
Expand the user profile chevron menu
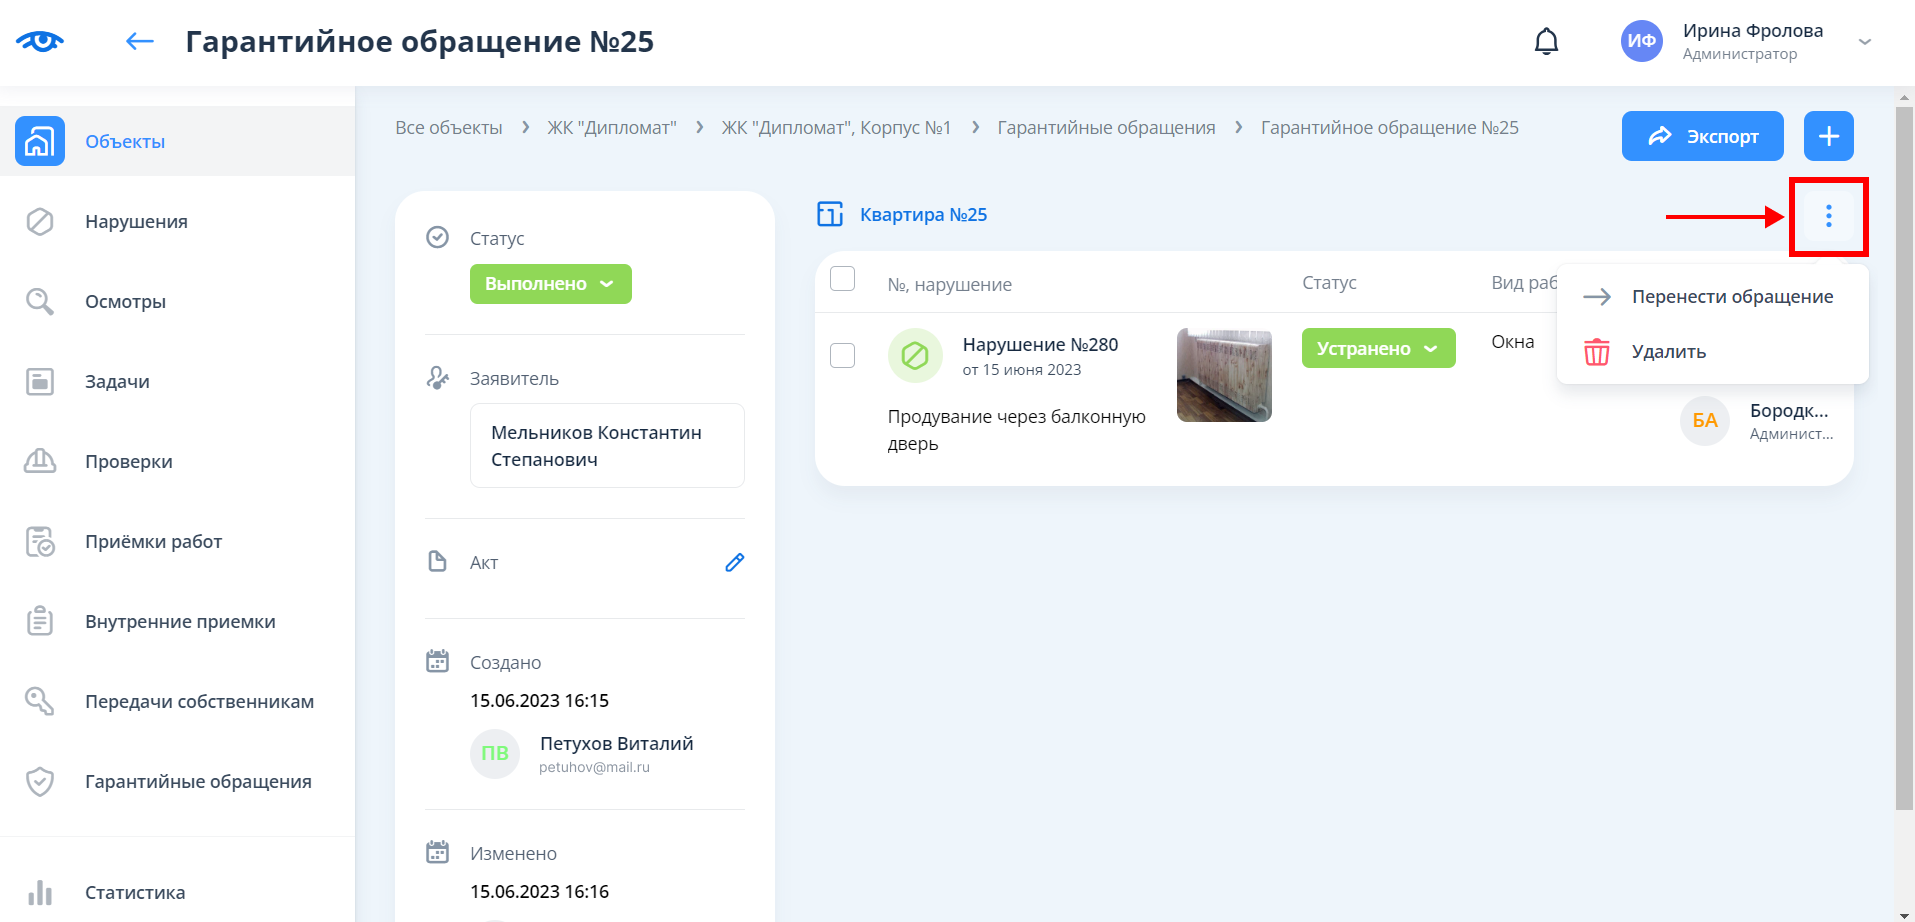[1864, 42]
